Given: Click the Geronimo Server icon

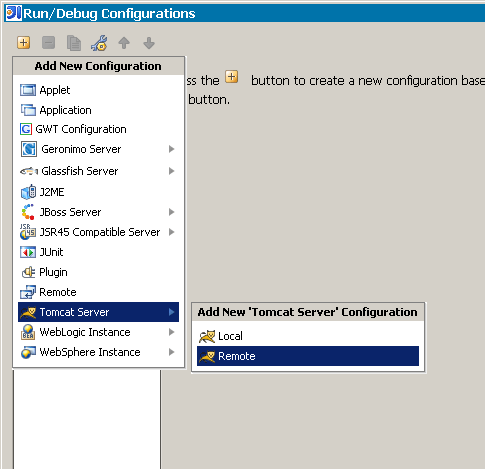Looking at the screenshot, I should pyautogui.click(x=29, y=149).
